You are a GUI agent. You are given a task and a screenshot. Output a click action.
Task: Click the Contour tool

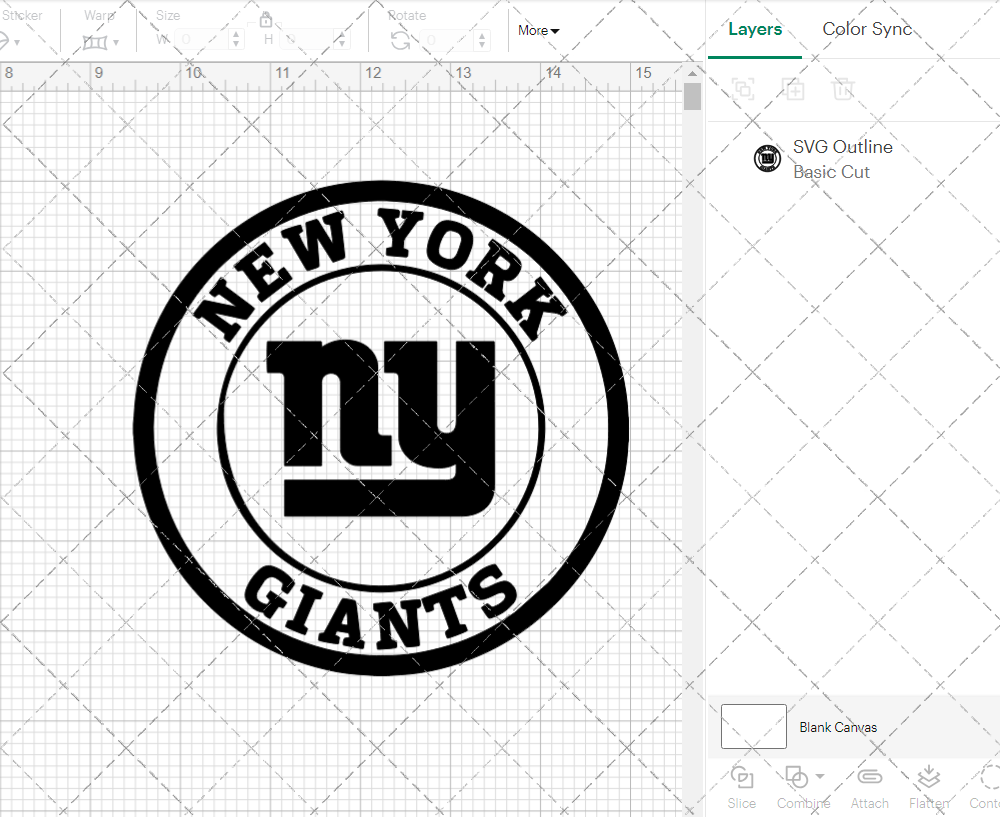coord(987,788)
